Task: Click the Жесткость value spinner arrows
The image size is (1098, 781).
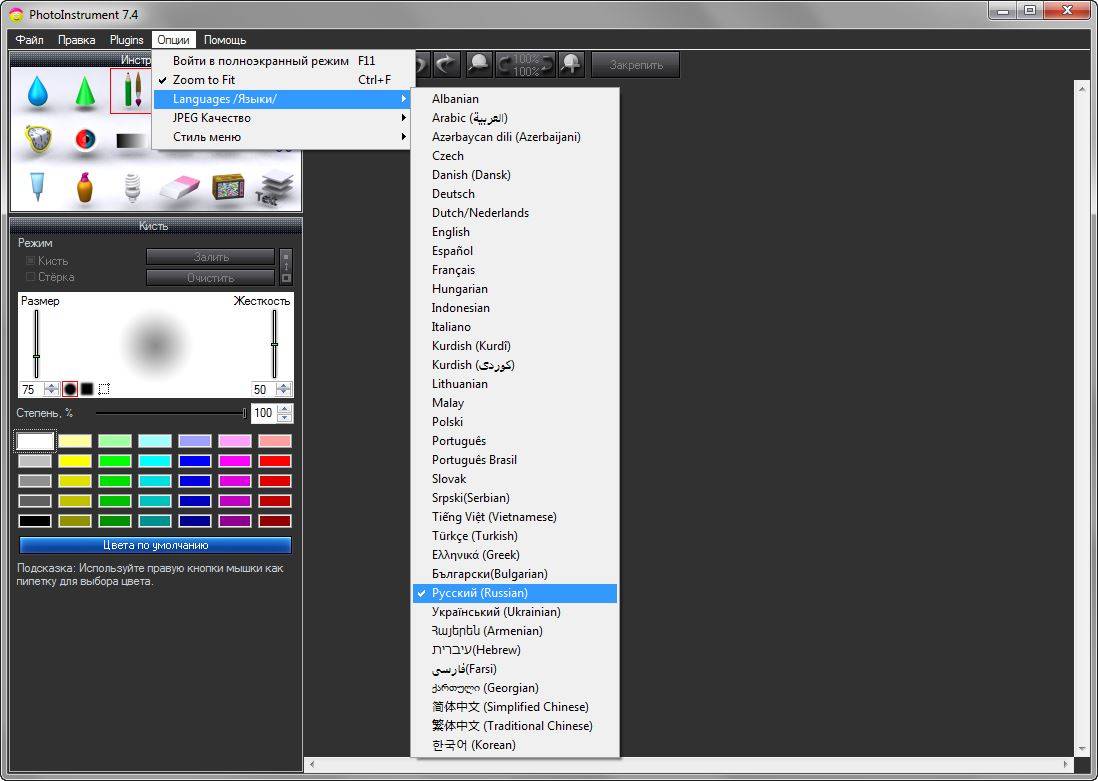Action: click(x=284, y=389)
